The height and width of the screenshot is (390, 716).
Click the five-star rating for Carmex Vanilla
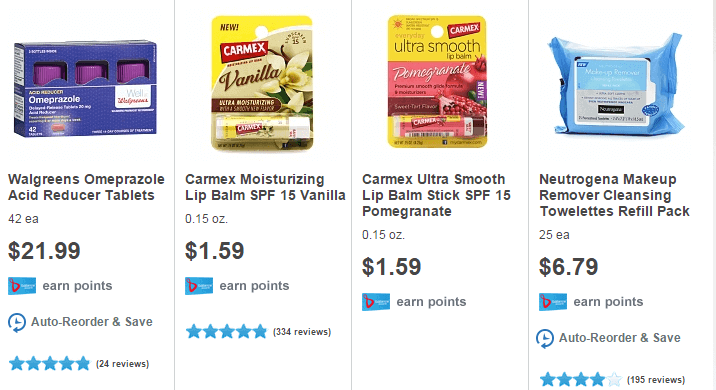point(226,332)
